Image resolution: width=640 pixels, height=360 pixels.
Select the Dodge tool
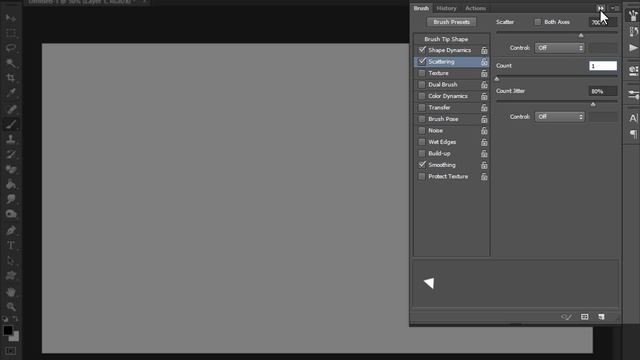point(11,214)
